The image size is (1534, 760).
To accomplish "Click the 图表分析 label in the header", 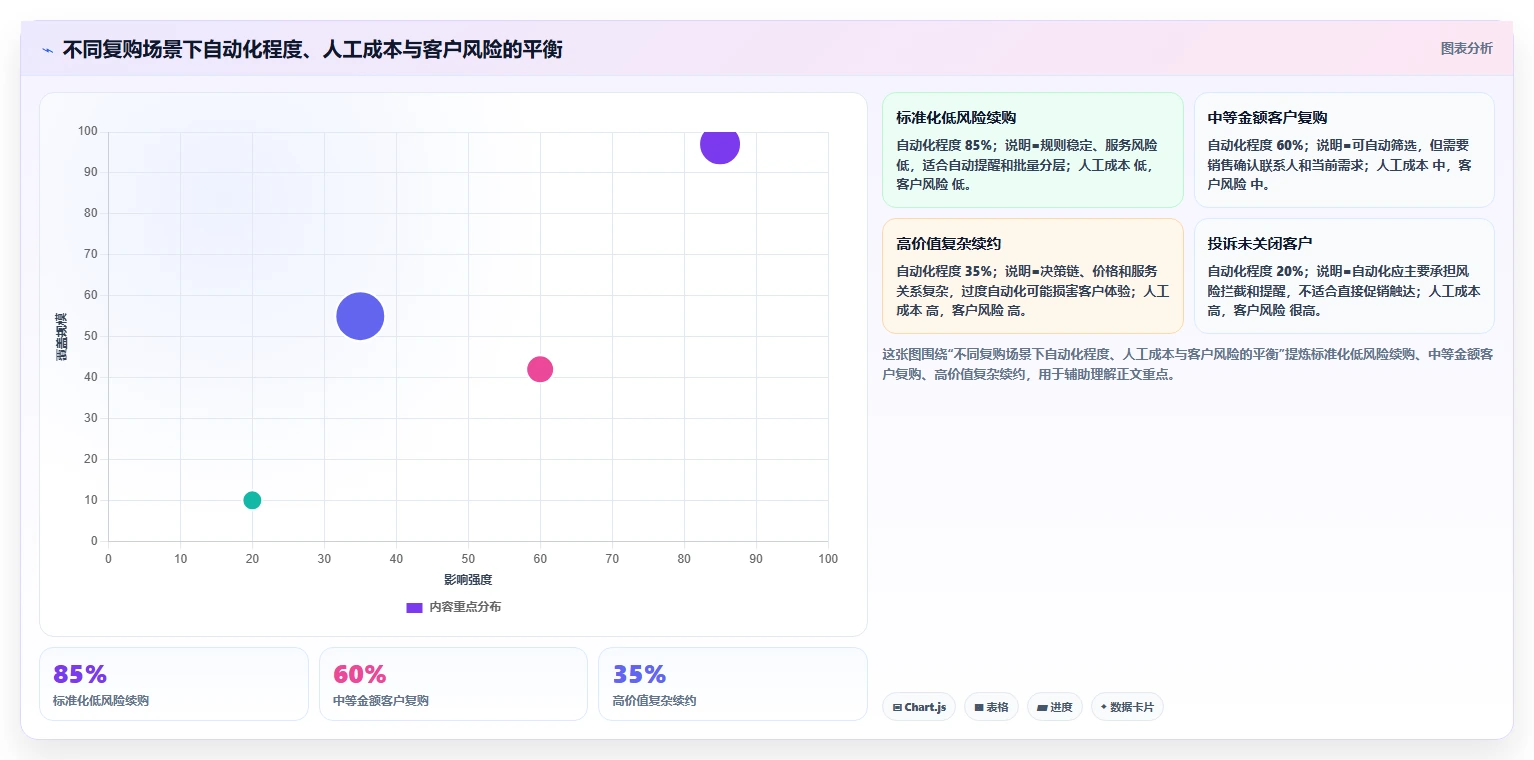I will click(x=1466, y=49).
